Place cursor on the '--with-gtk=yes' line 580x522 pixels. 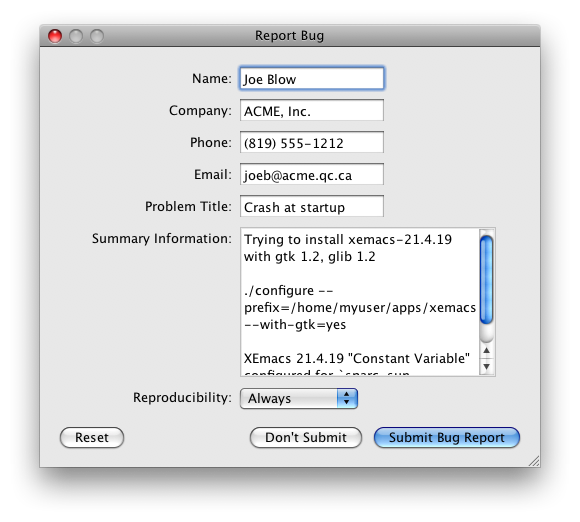click(x=295, y=325)
